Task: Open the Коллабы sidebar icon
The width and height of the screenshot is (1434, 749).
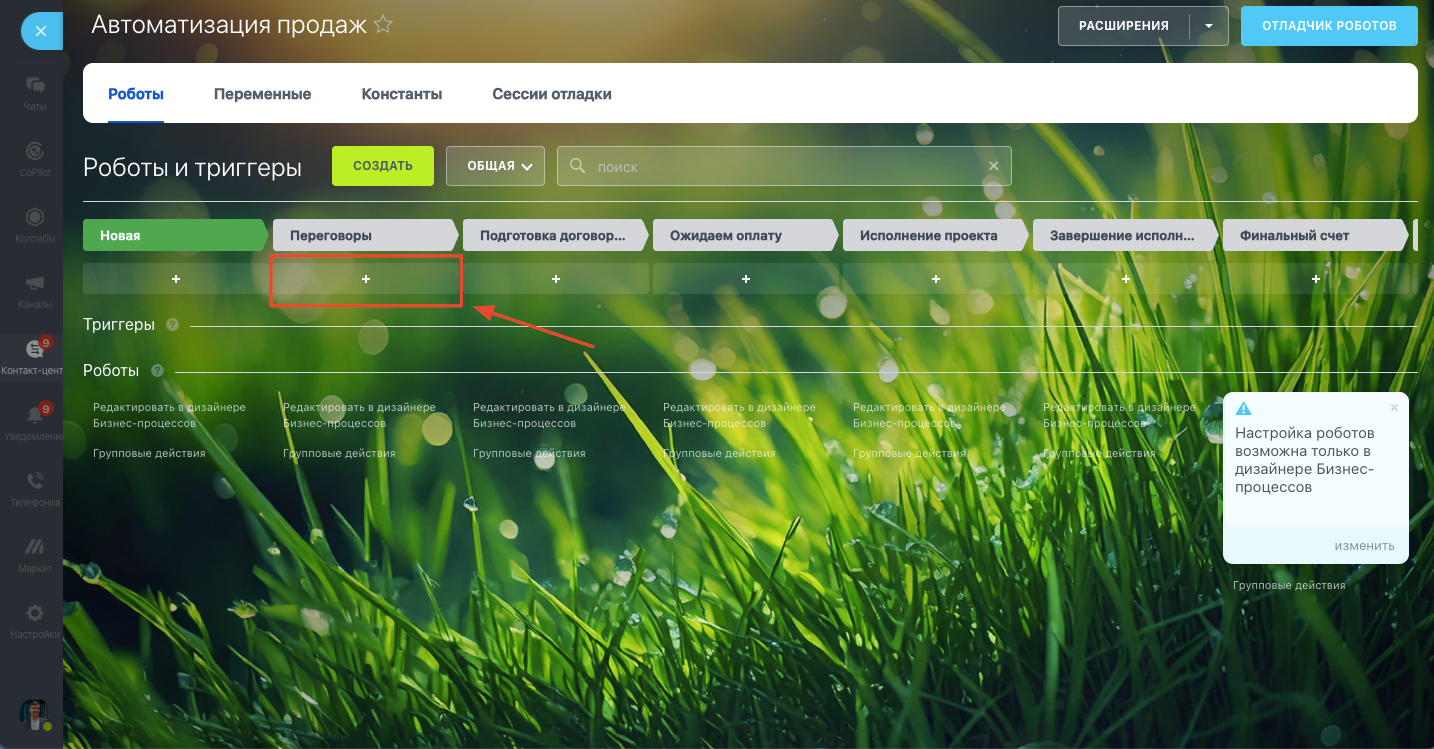Action: pos(35,224)
